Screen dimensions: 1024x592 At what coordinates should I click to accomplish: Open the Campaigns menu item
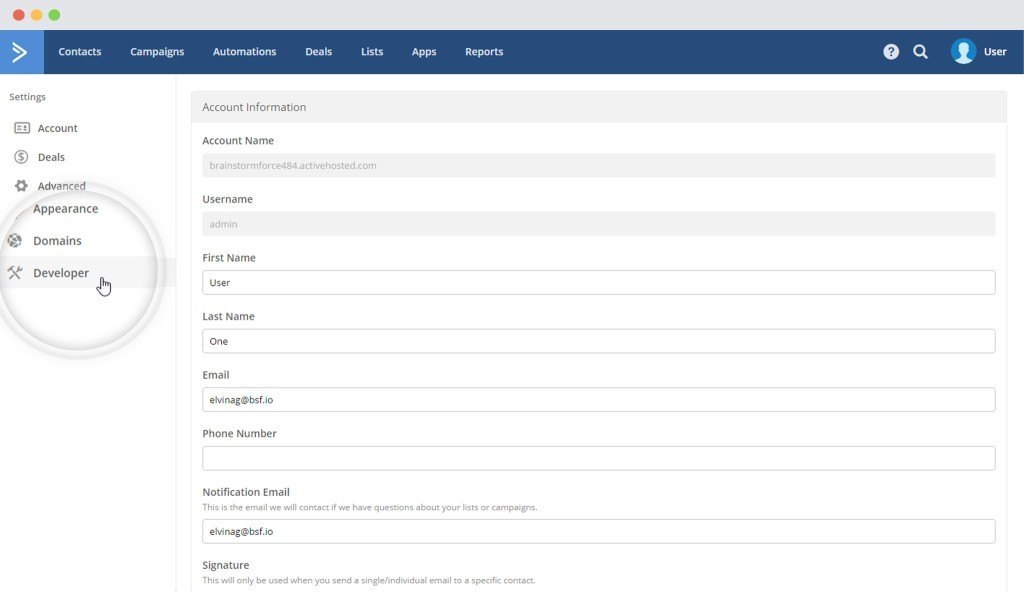[156, 51]
